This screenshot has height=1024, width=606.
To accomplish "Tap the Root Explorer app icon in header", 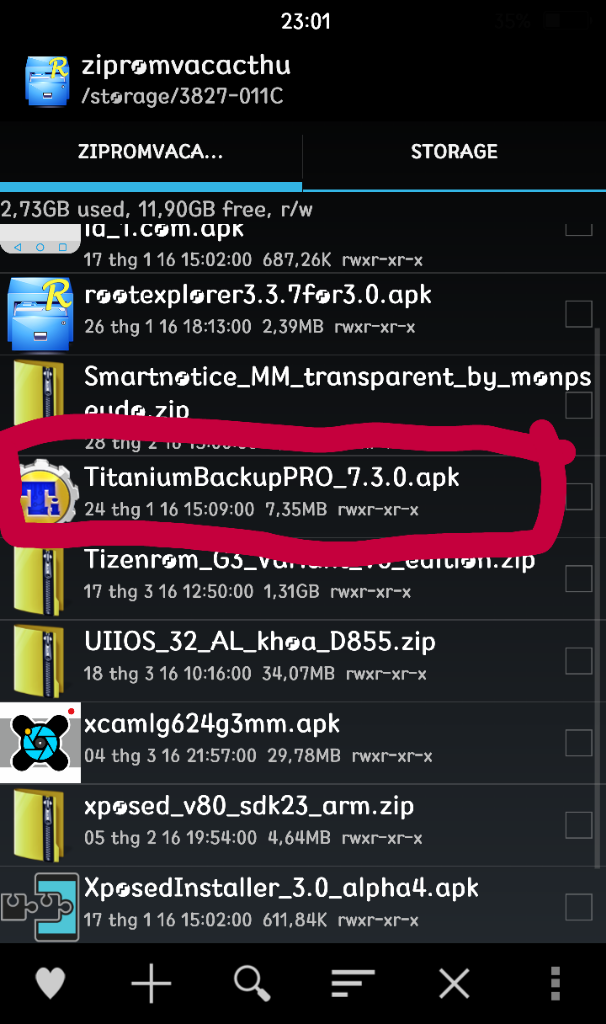I will pos(47,81).
